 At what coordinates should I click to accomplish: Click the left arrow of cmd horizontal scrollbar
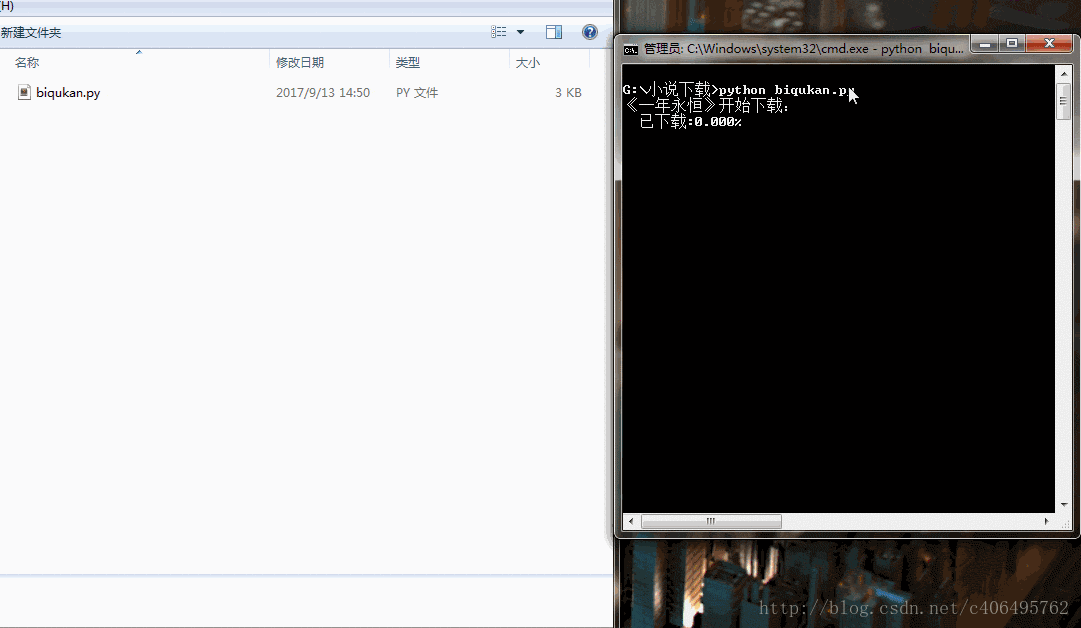click(x=630, y=521)
